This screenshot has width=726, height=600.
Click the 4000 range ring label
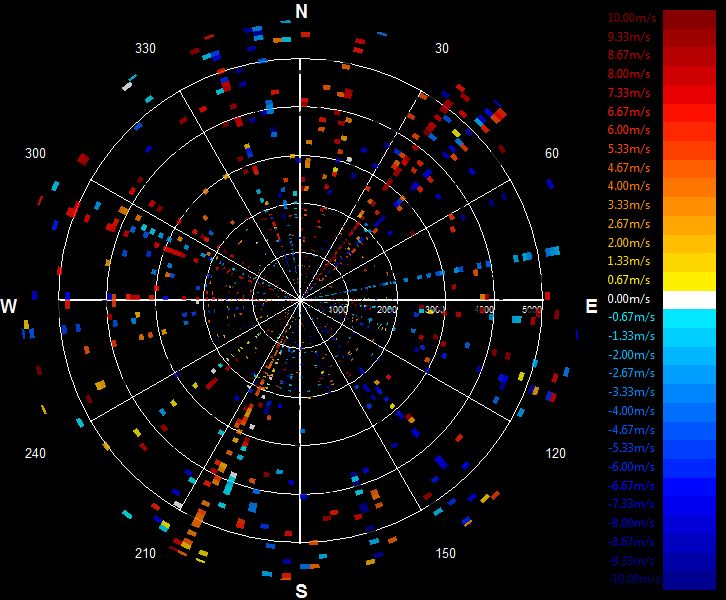pyautogui.click(x=483, y=309)
